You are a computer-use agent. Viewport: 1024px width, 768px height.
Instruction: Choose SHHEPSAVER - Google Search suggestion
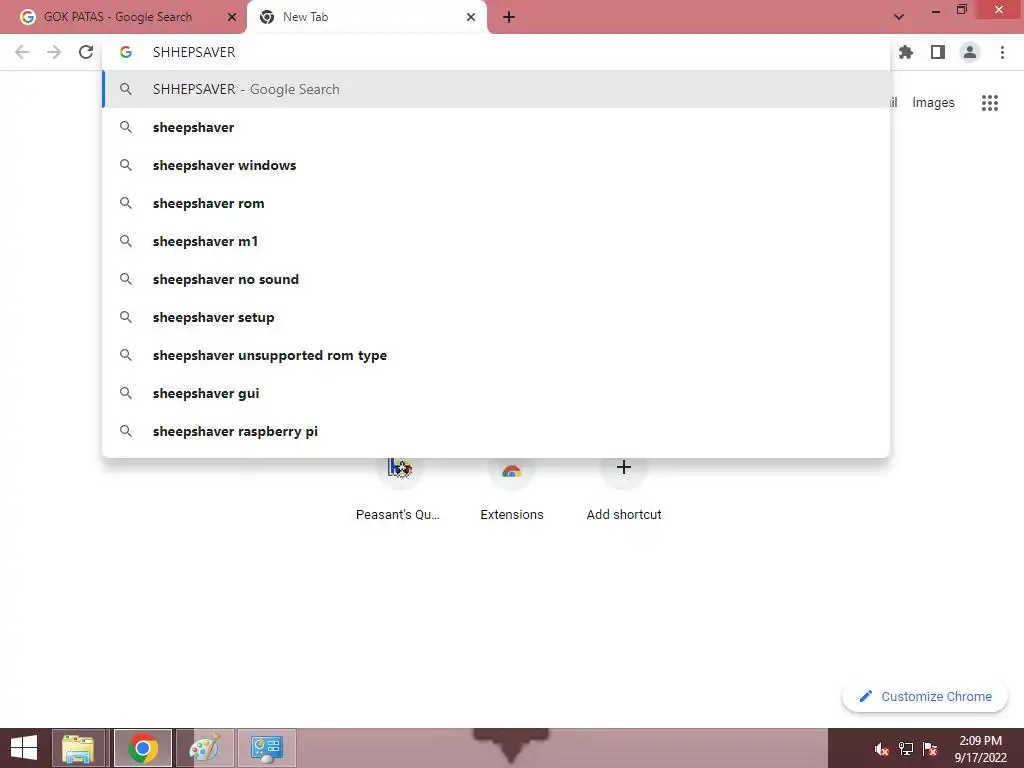pos(496,89)
